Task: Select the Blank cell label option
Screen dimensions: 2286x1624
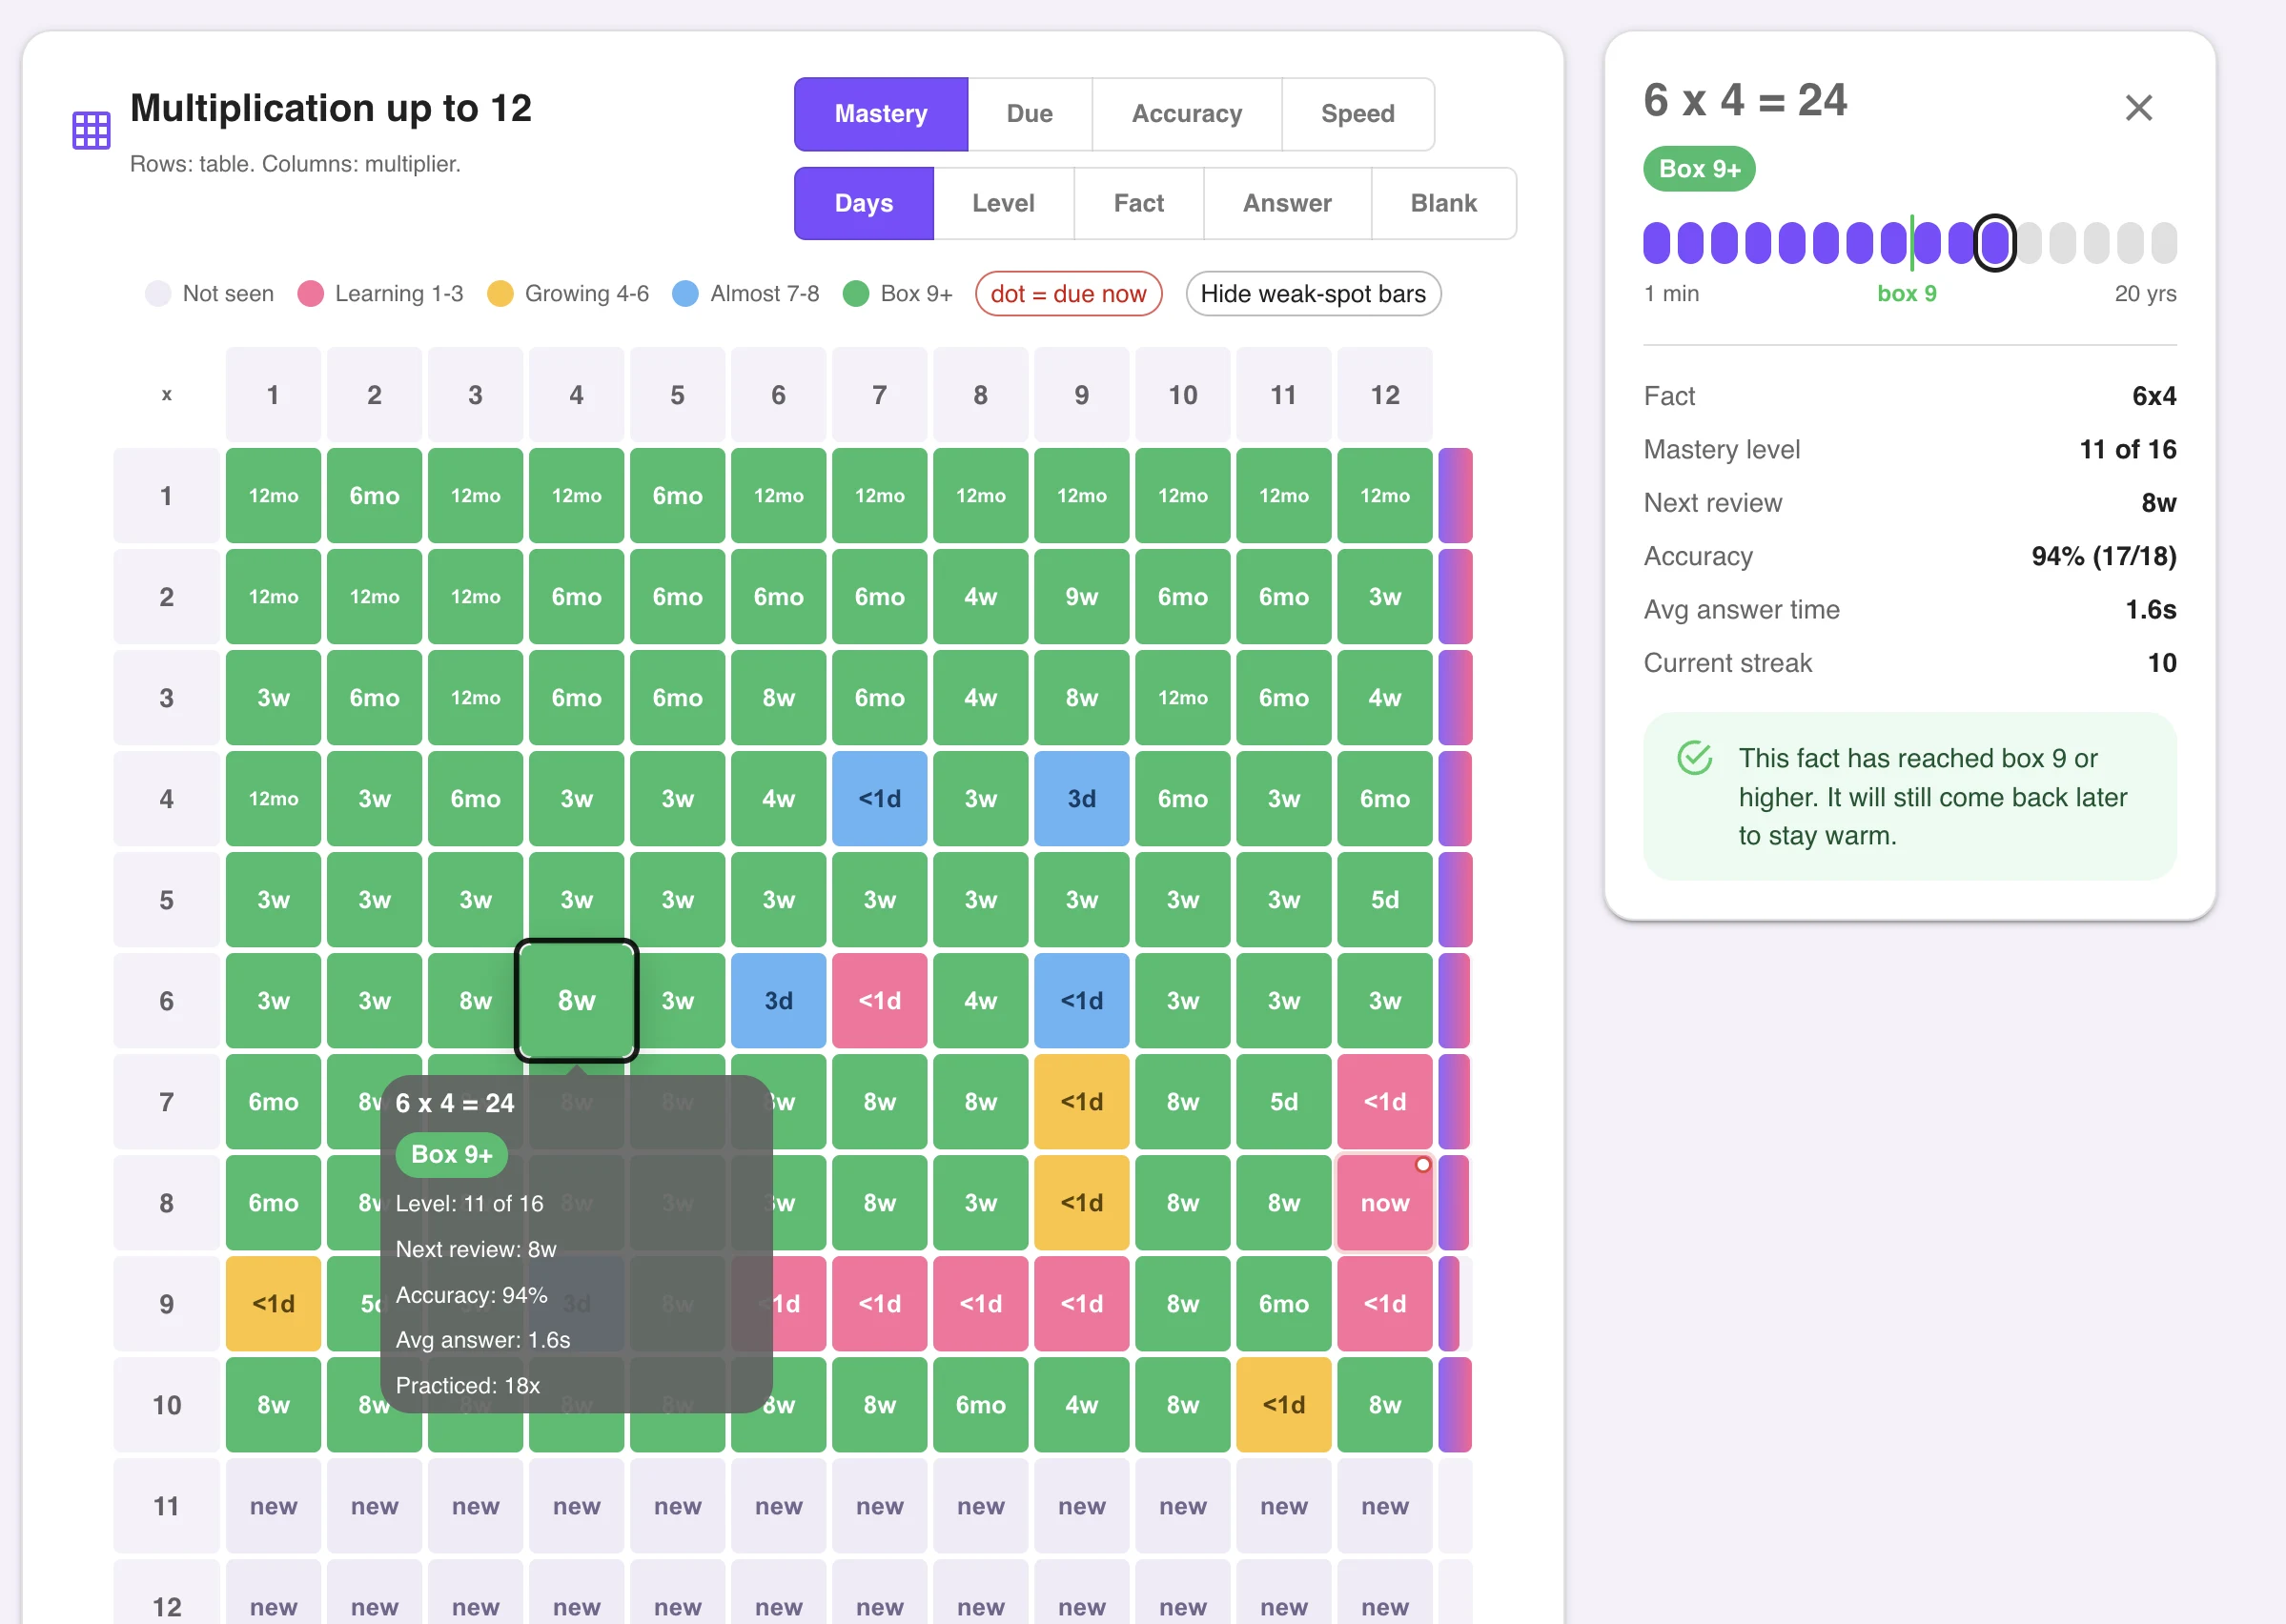Action: click(1443, 203)
